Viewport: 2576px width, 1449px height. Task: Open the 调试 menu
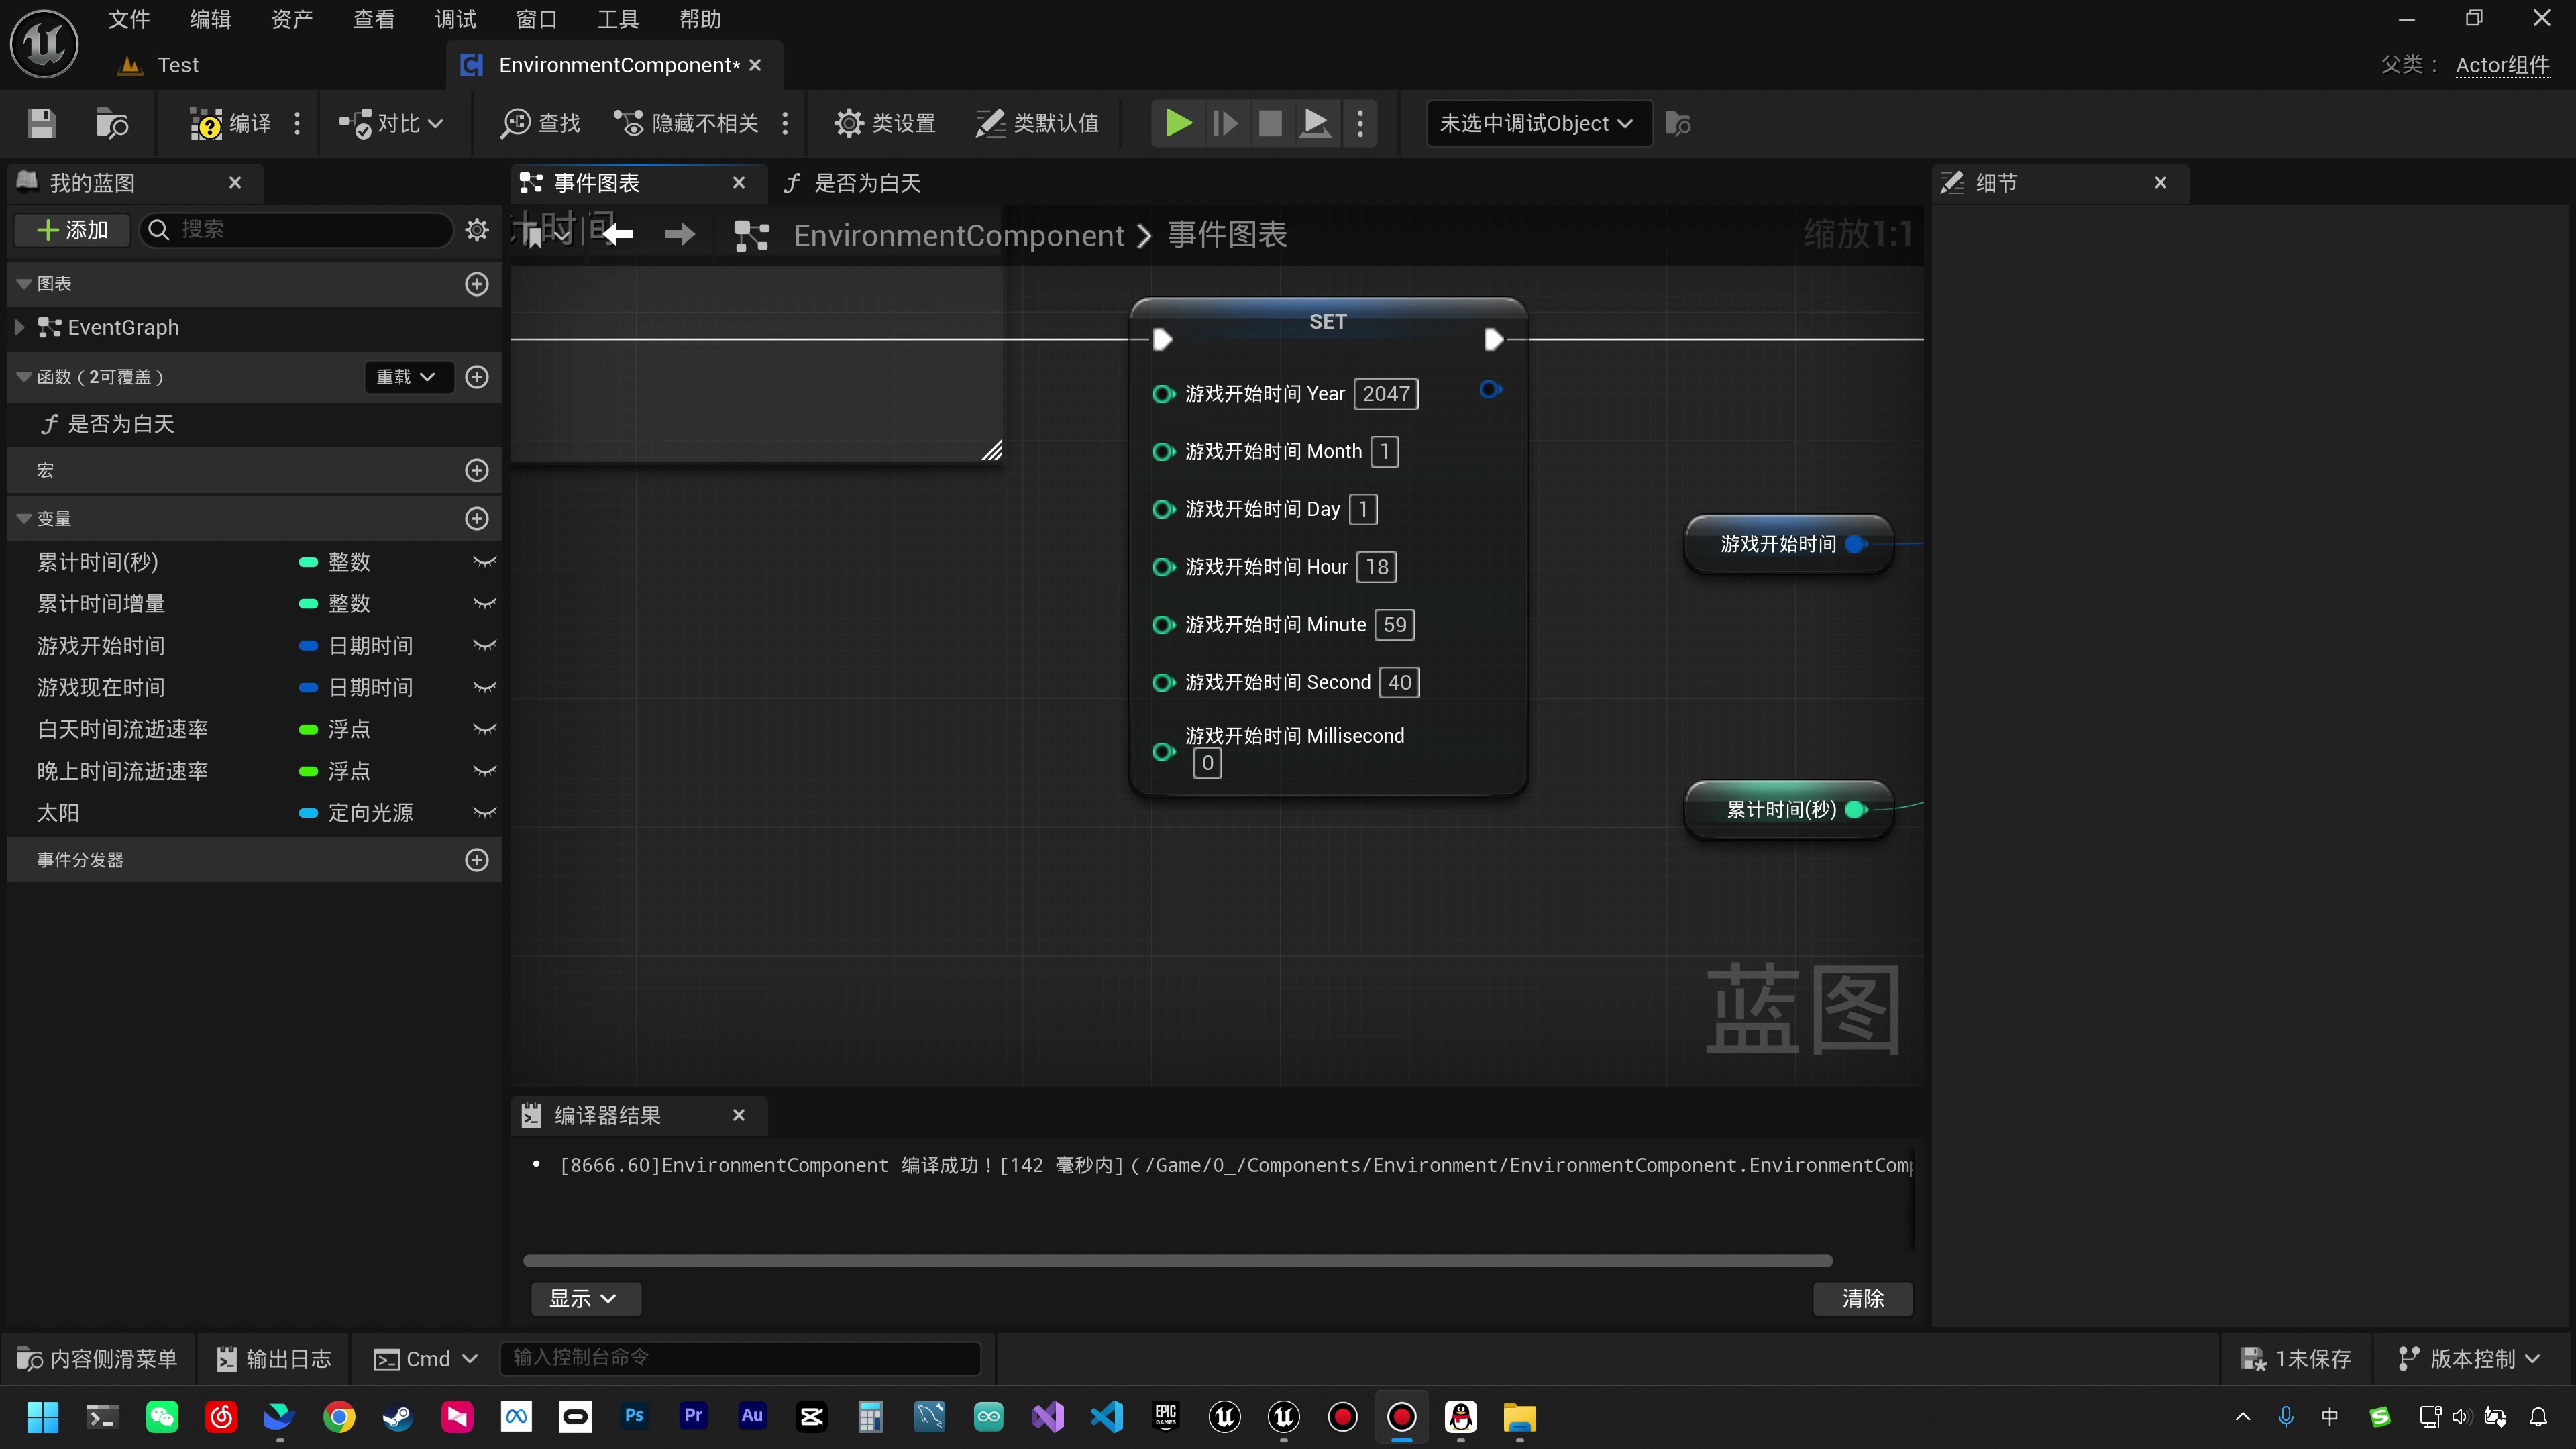pos(455,19)
